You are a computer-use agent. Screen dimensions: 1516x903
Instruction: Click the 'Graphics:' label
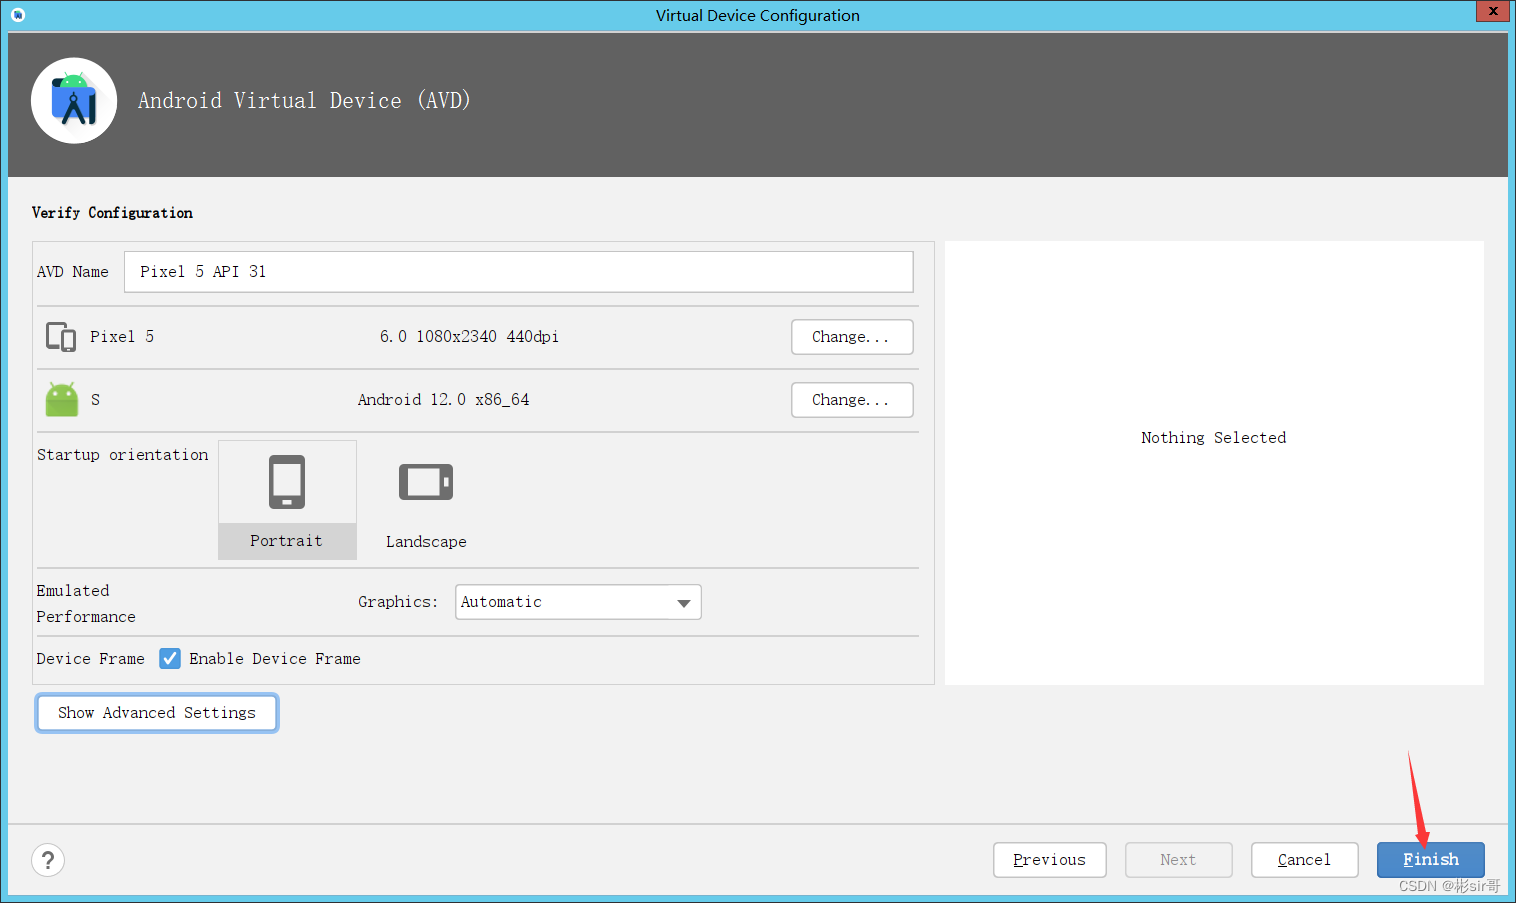(x=398, y=602)
